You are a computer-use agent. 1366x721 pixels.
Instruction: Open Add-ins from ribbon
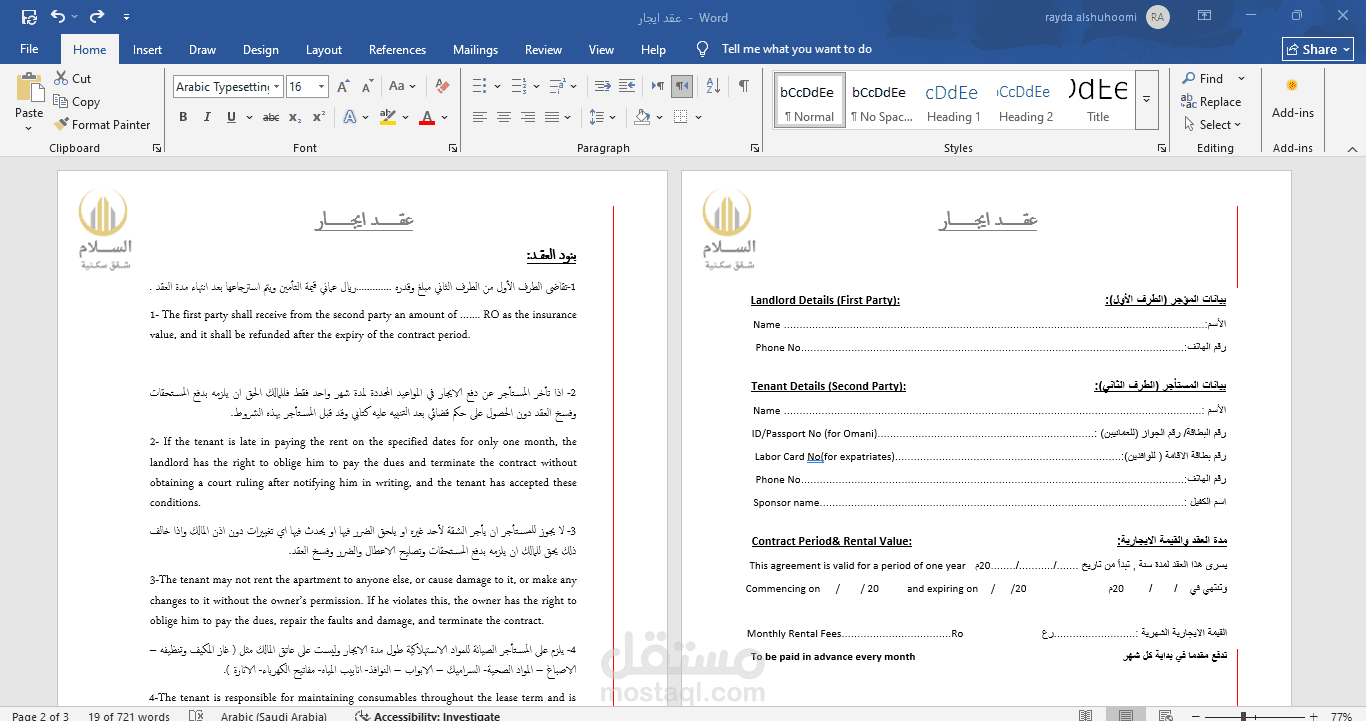point(1292,99)
